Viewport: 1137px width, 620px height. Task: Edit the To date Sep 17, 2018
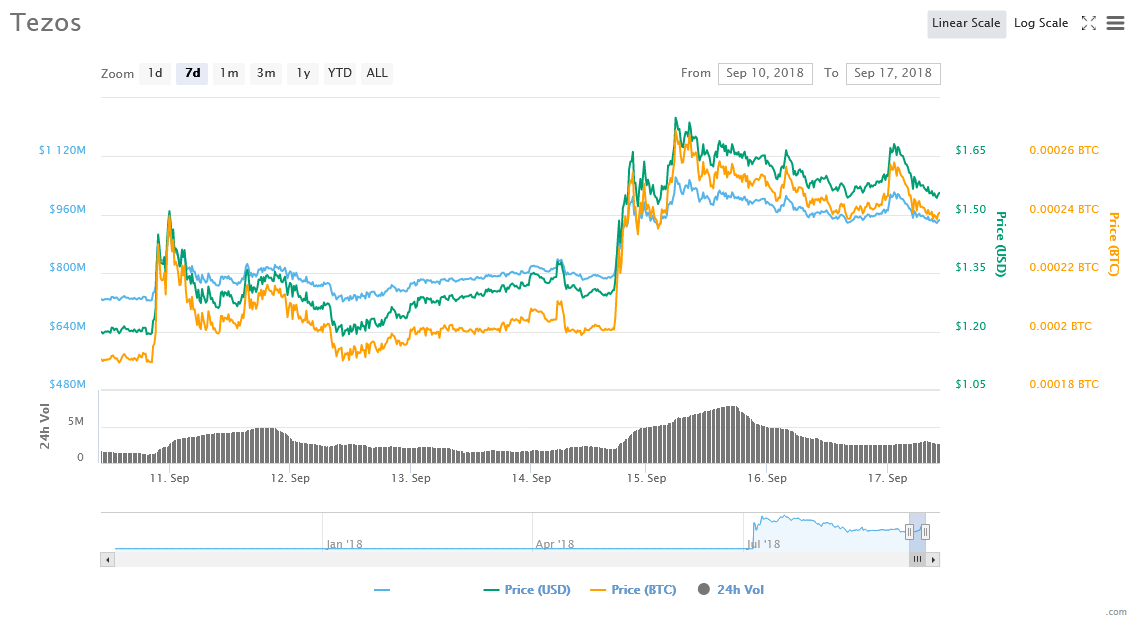(x=893, y=73)
